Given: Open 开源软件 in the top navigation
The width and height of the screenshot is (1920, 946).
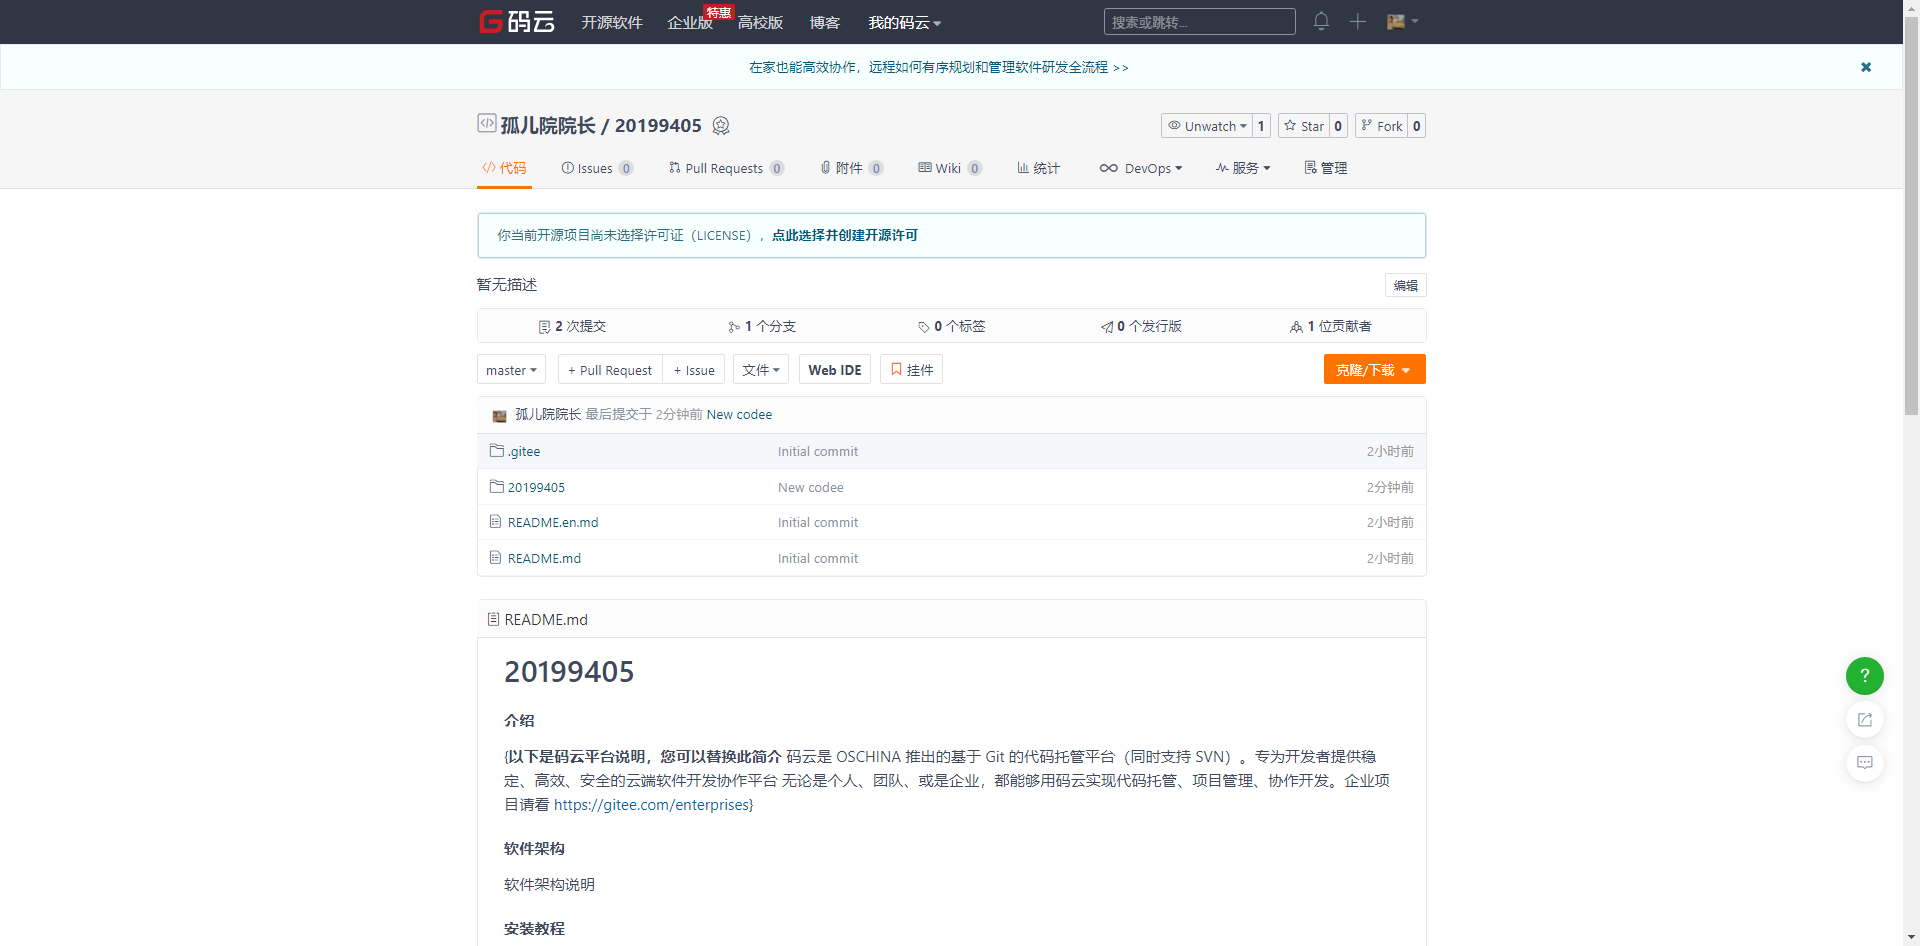Looking at the screenshot, I should [612, 22].
